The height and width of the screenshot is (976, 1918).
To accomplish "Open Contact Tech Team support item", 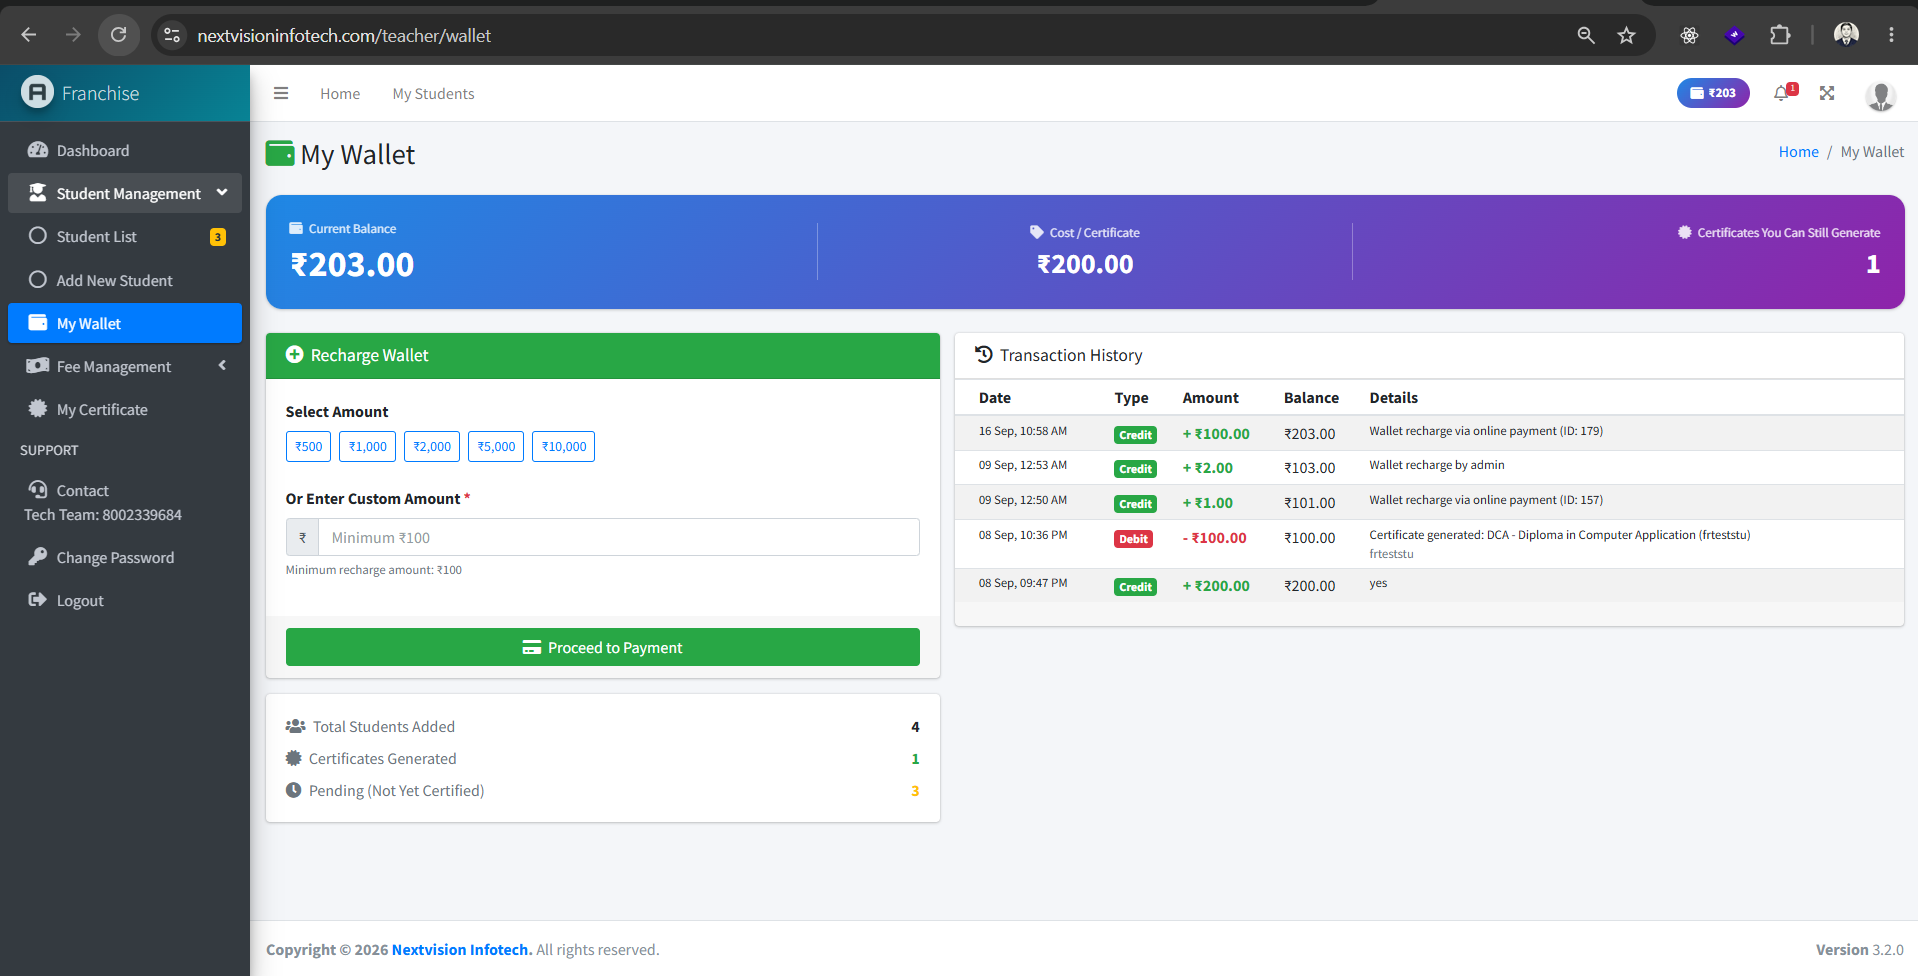I will pos(125,502).
